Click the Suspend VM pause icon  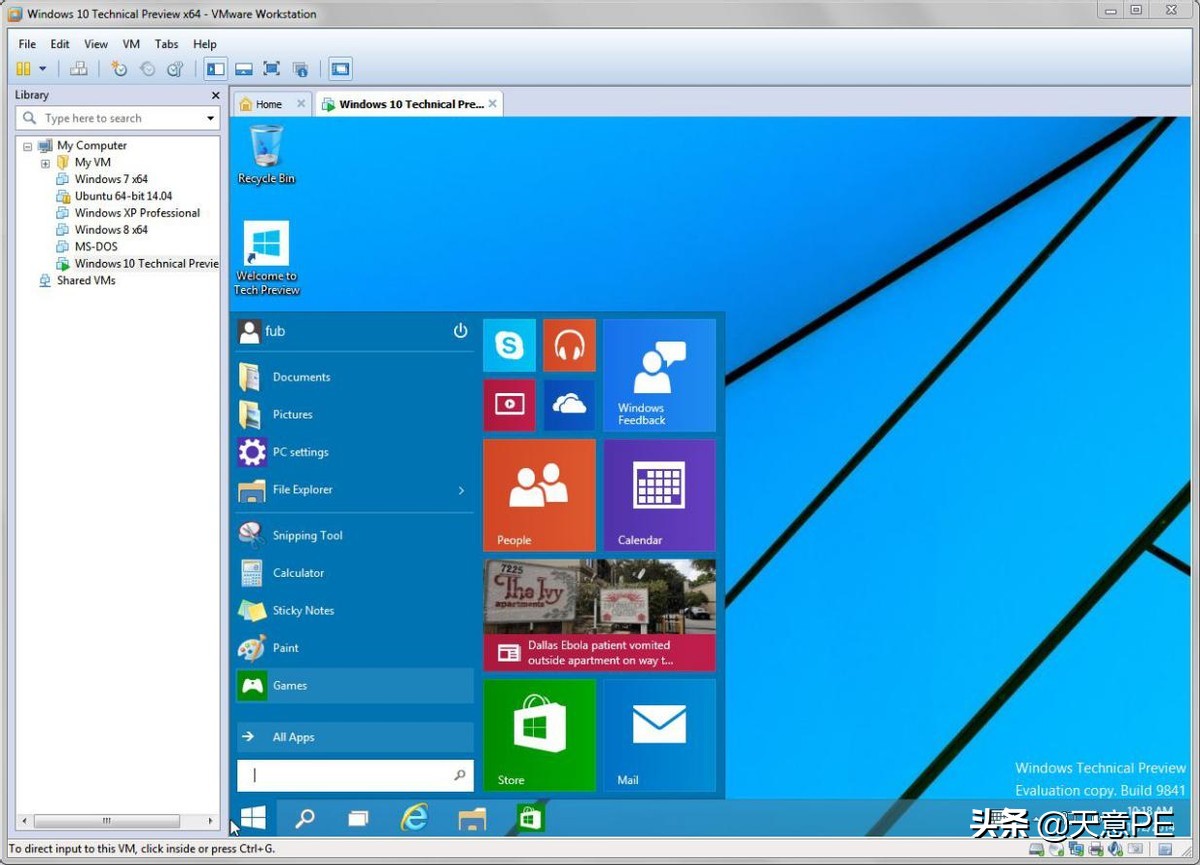(x=23, y=69)
